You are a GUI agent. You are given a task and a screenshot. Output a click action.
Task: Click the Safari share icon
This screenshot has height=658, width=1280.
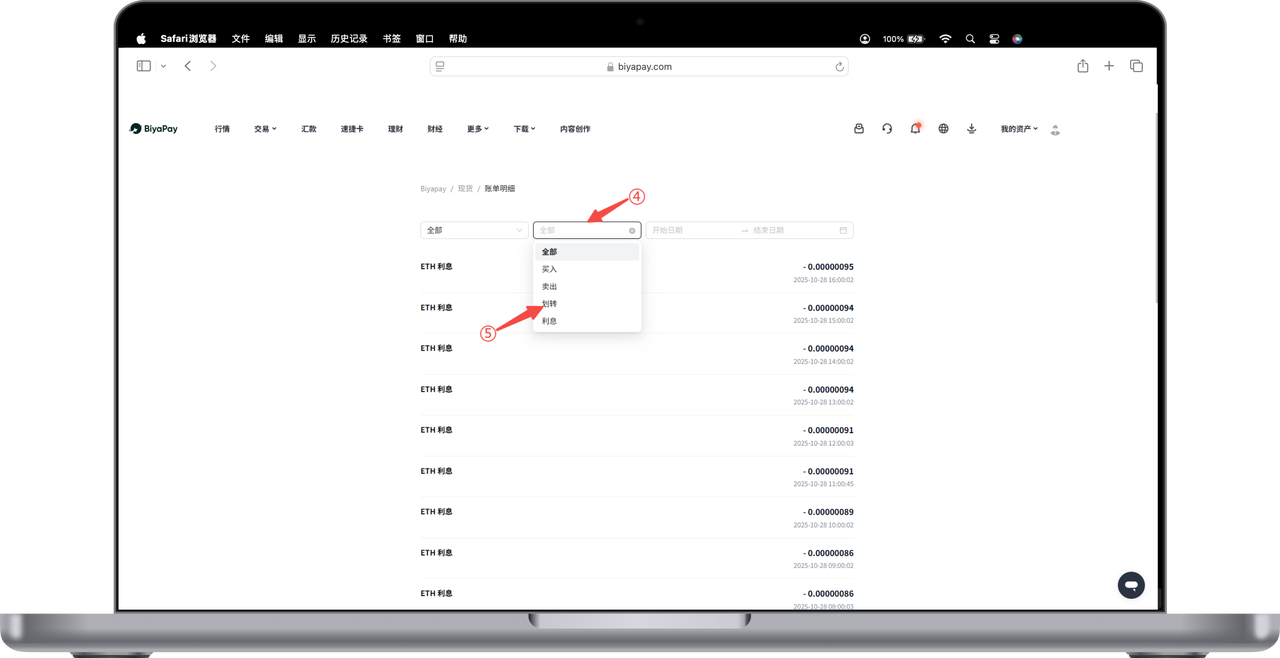[x=1083, y=66]
